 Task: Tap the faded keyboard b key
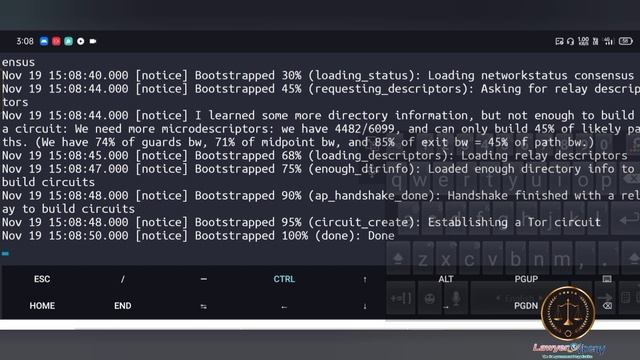tap(516, 259)
